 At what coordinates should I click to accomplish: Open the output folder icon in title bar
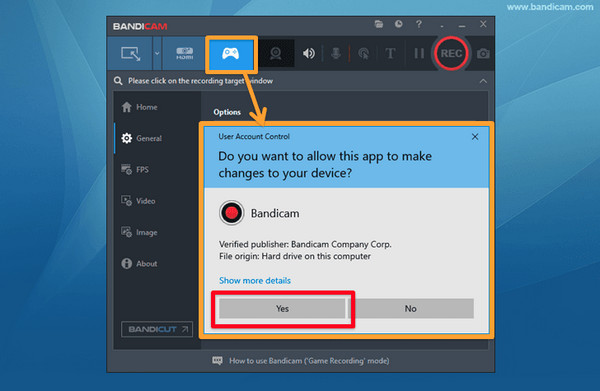pyautogui.click(x=379, y=24)
